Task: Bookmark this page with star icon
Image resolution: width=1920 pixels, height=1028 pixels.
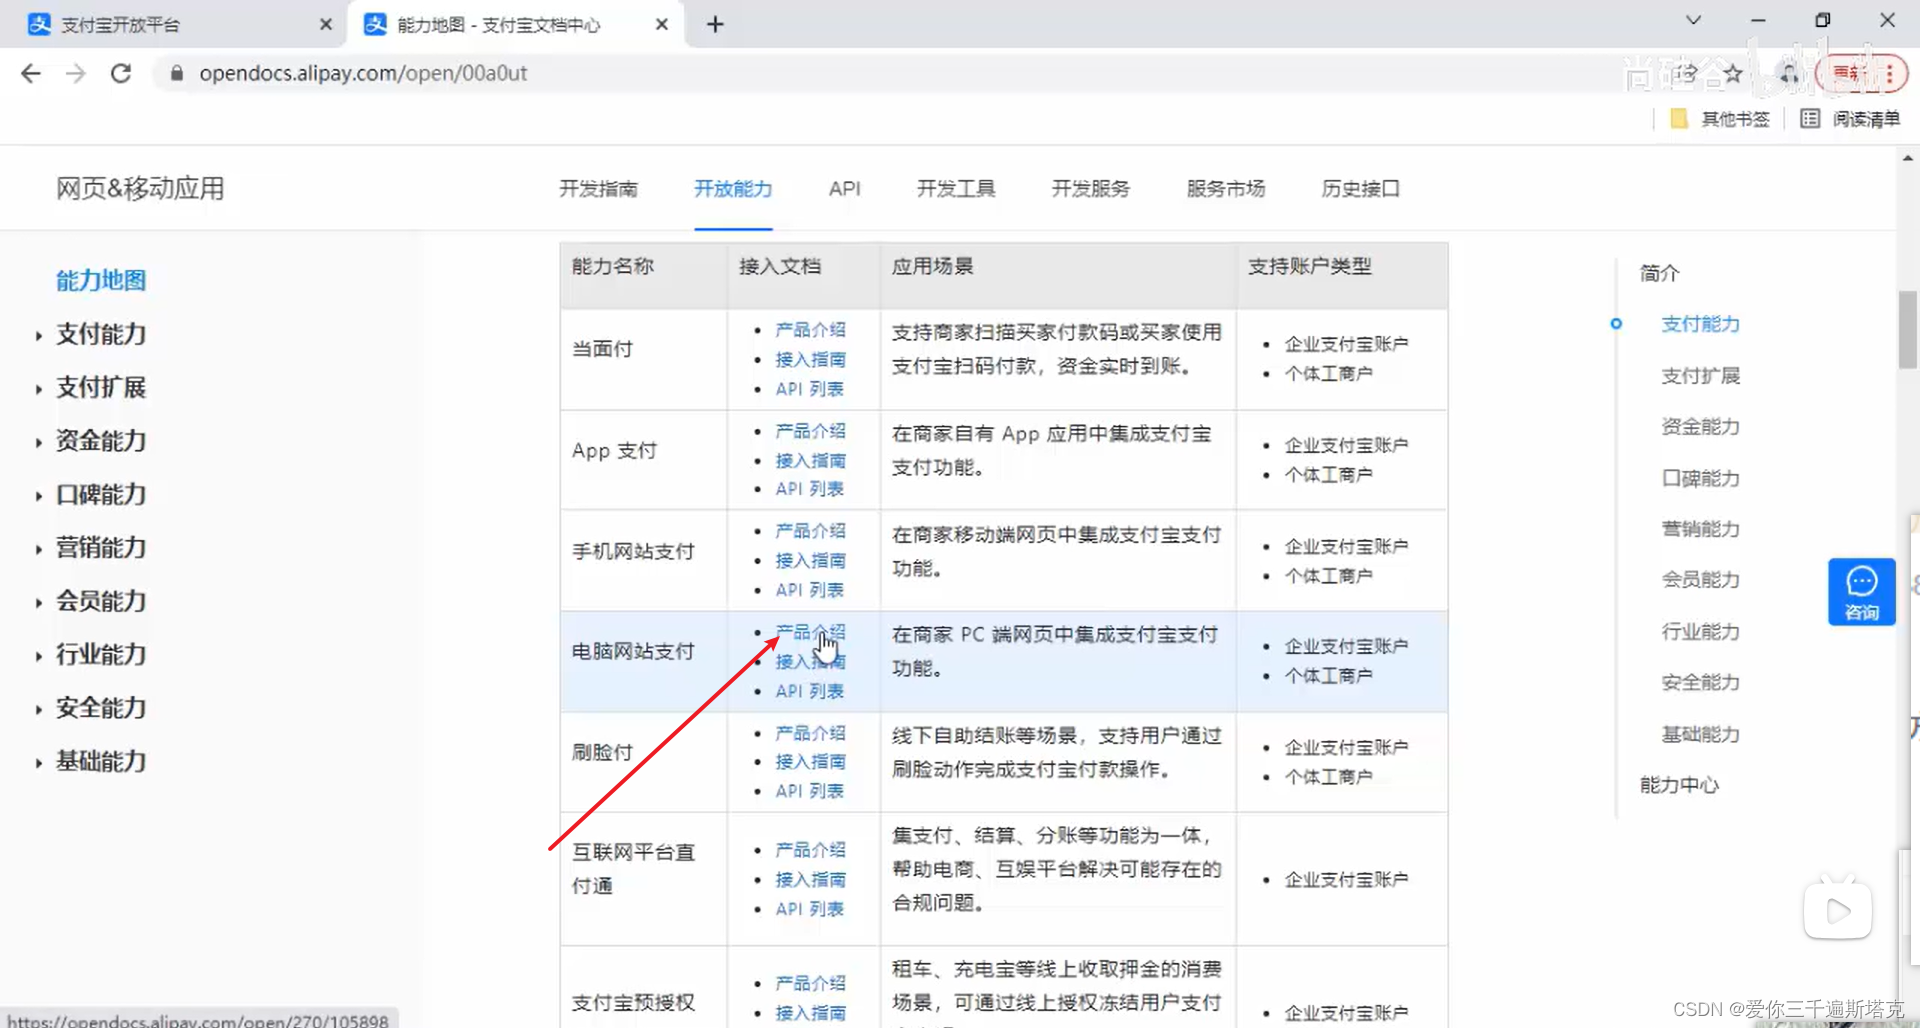Action: tap(1733, 73)
